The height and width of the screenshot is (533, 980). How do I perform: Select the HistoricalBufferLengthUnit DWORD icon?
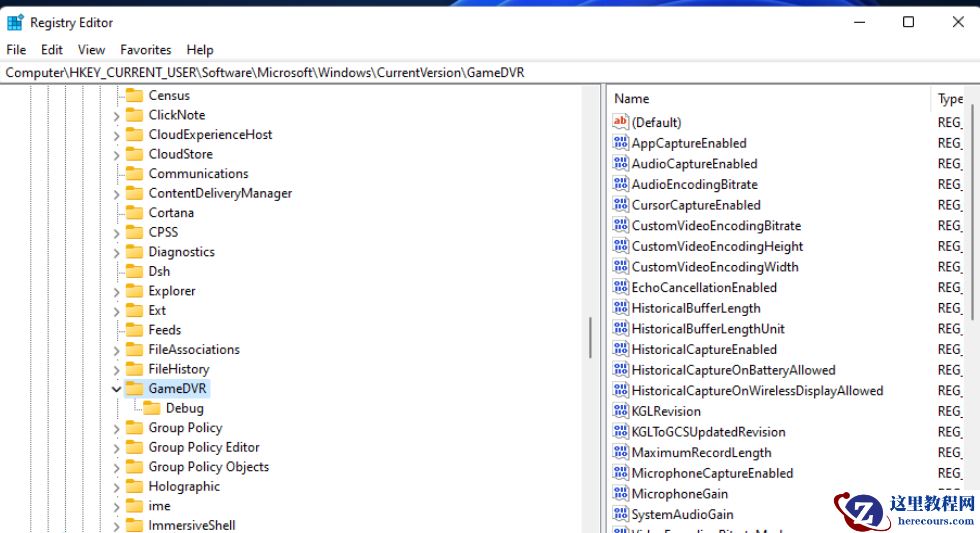[620, 328]
